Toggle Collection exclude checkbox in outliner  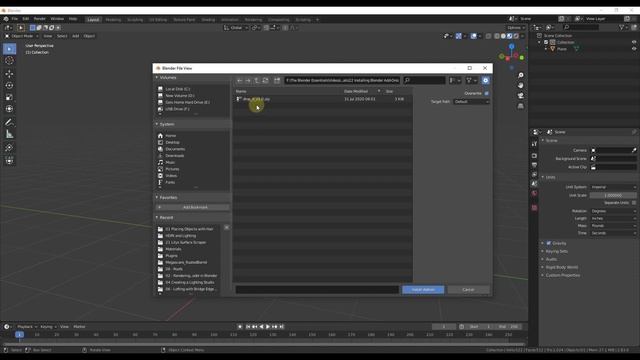(546, 42)
